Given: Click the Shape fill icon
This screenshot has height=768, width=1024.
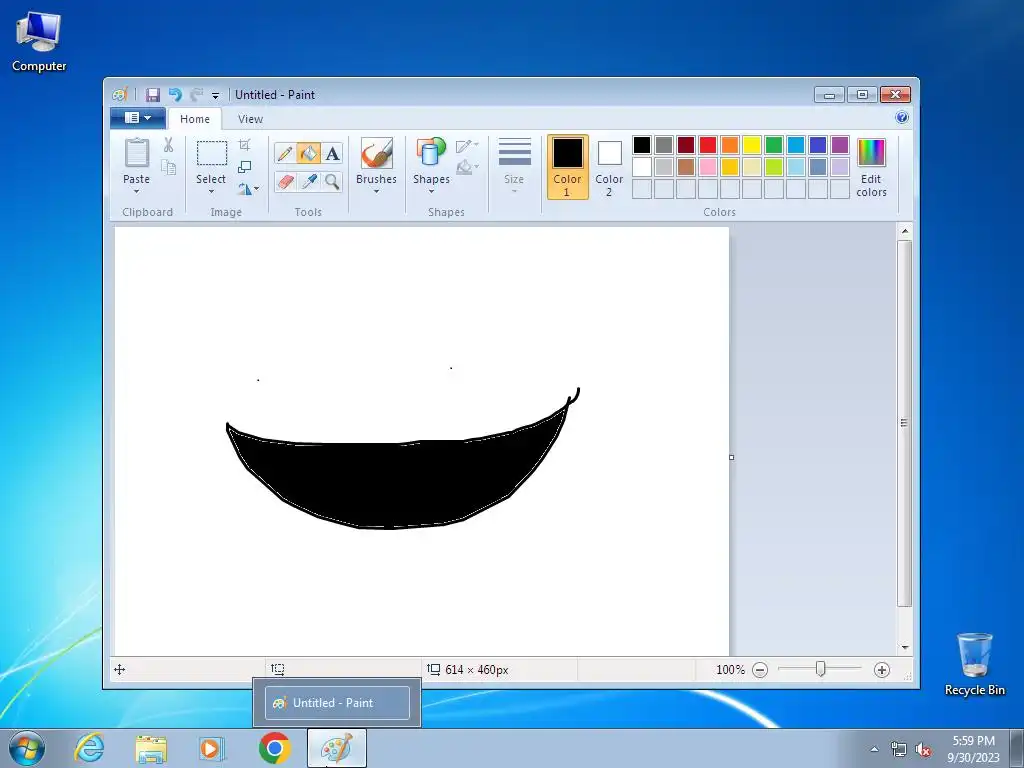Looking at the screenshot, I should point(464,167).
